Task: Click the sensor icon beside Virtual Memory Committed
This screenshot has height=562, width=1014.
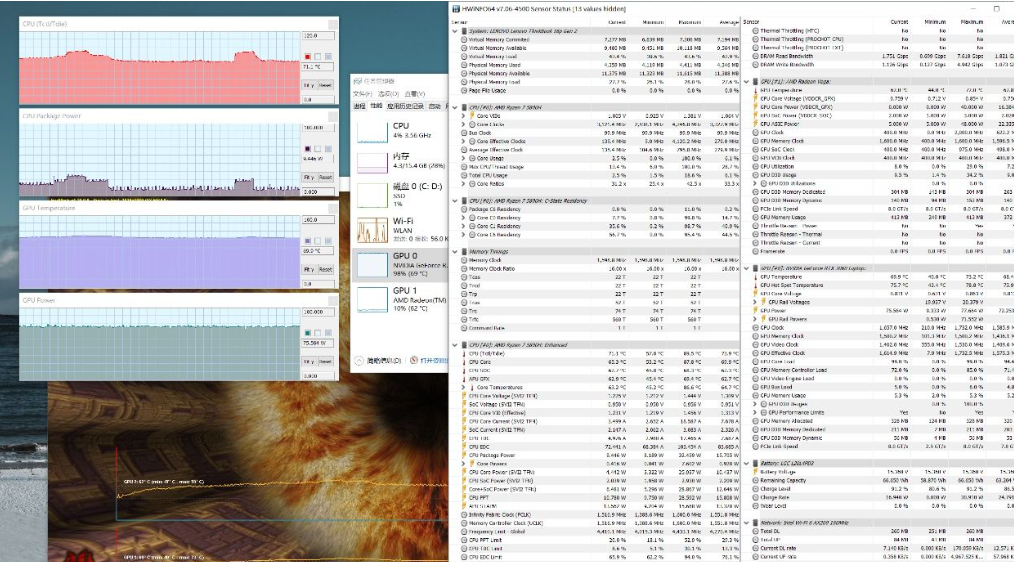Action: (464, 39)
